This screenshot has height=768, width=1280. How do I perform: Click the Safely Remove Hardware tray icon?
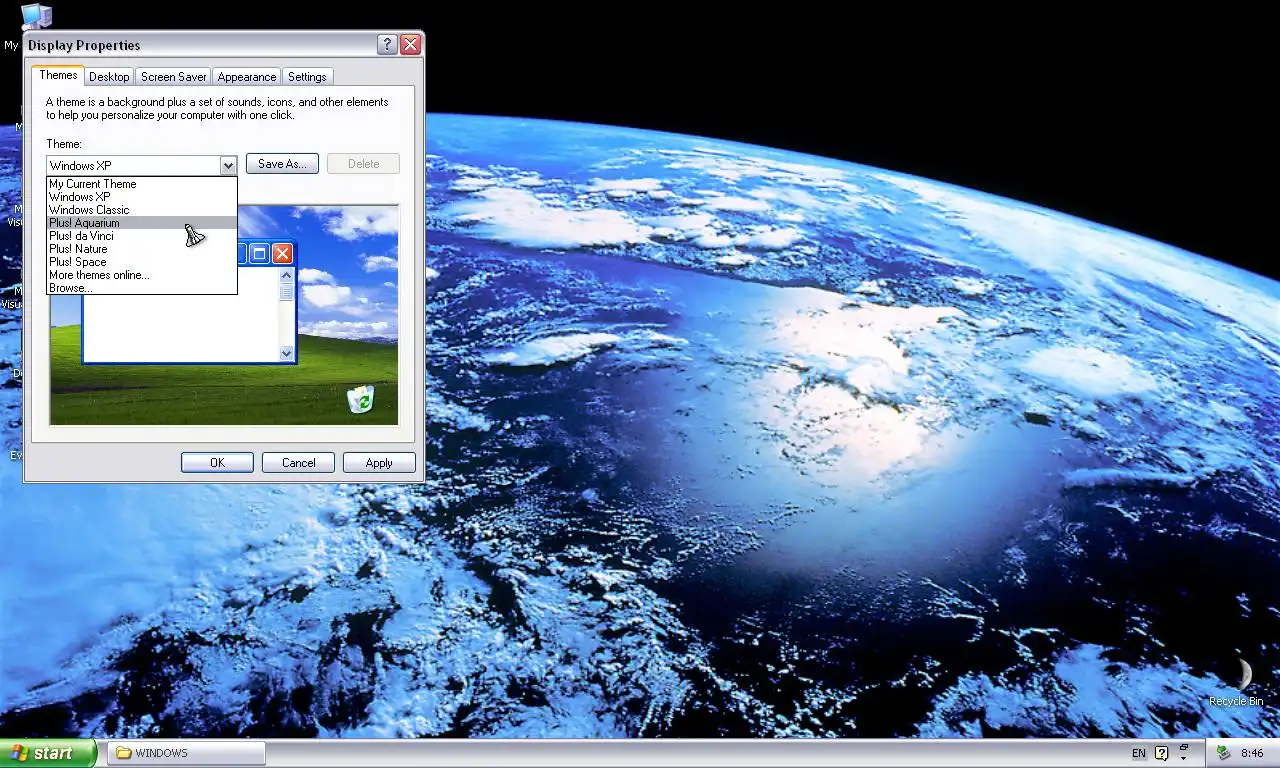tap(1223, 753)
